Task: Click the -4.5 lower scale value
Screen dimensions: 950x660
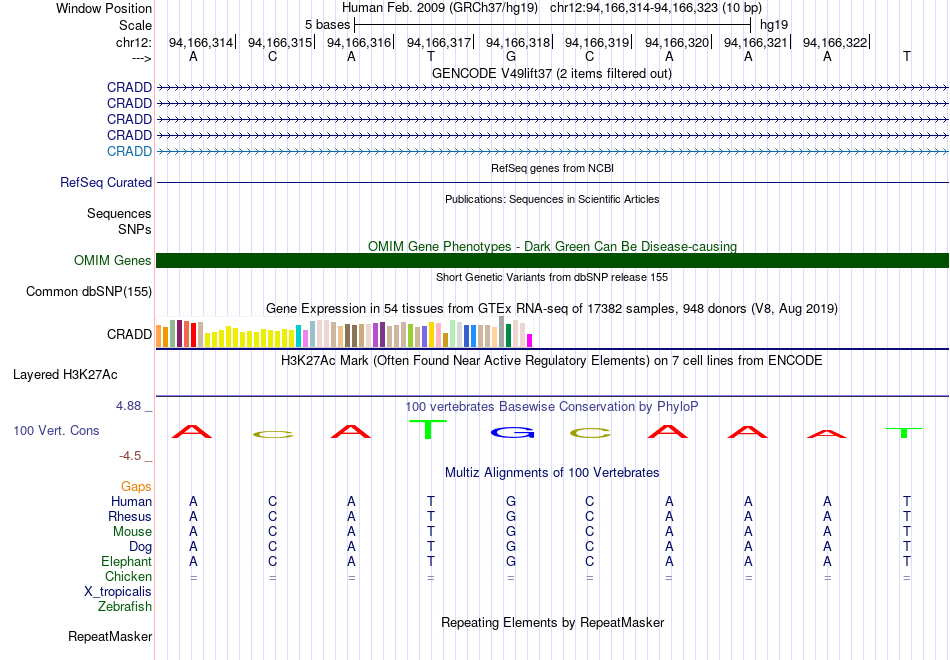Action: click(x=130, y=456)
